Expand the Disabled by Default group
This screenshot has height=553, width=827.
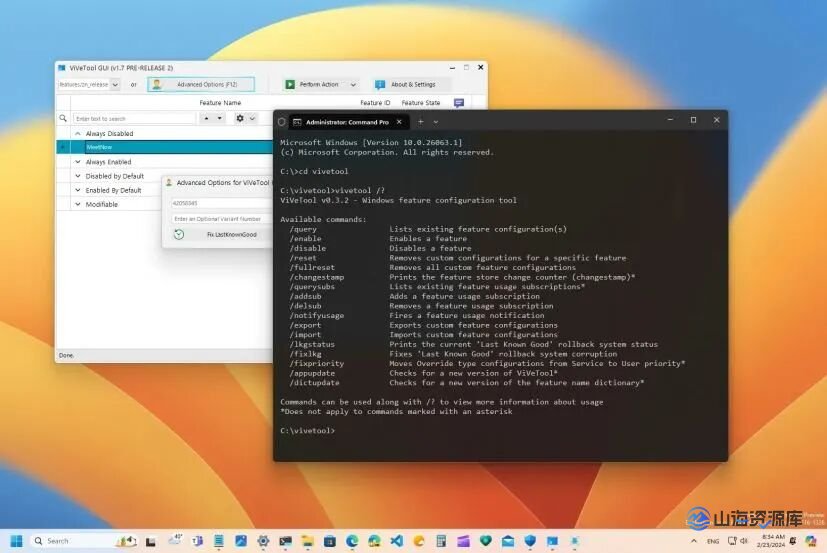tap(78, 176)
